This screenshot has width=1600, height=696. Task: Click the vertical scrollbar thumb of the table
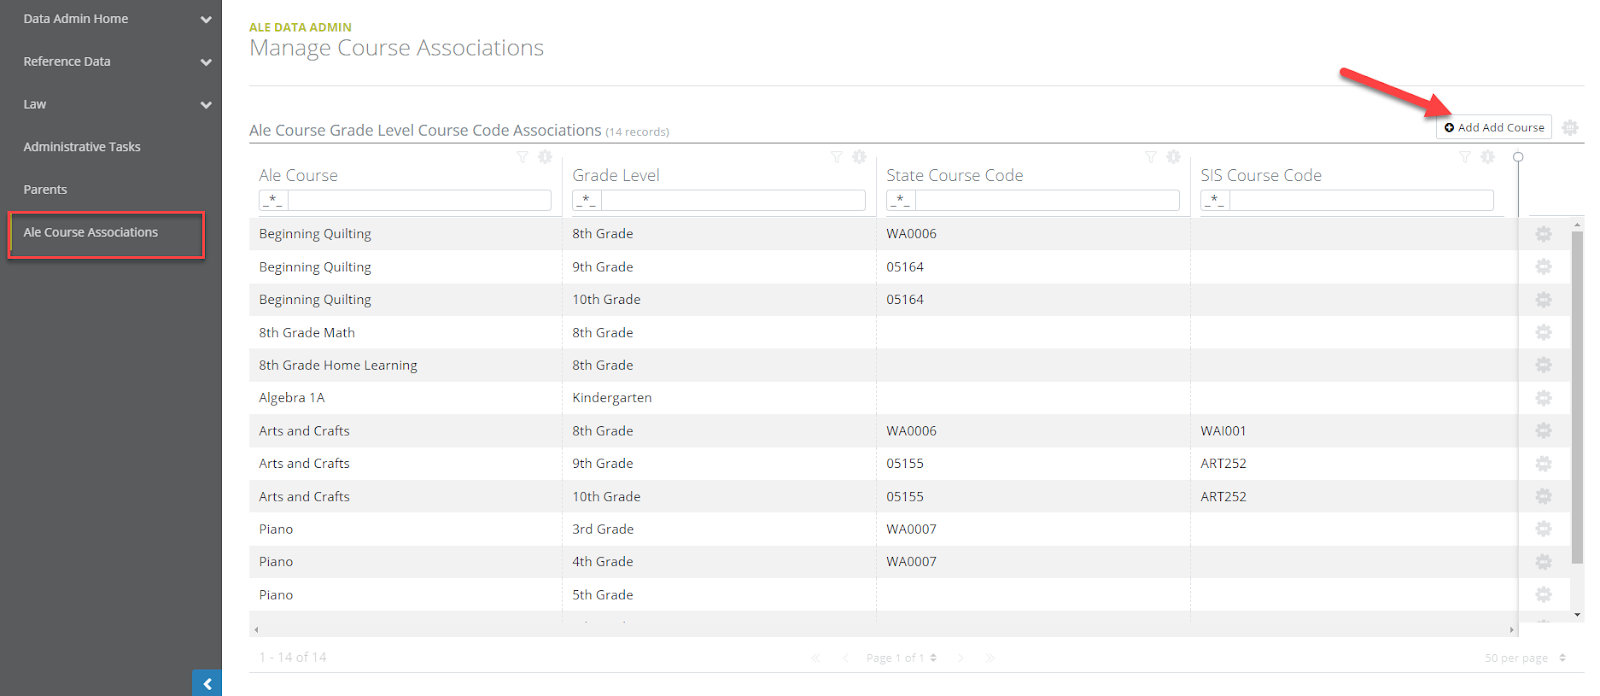click(1578, 398)
